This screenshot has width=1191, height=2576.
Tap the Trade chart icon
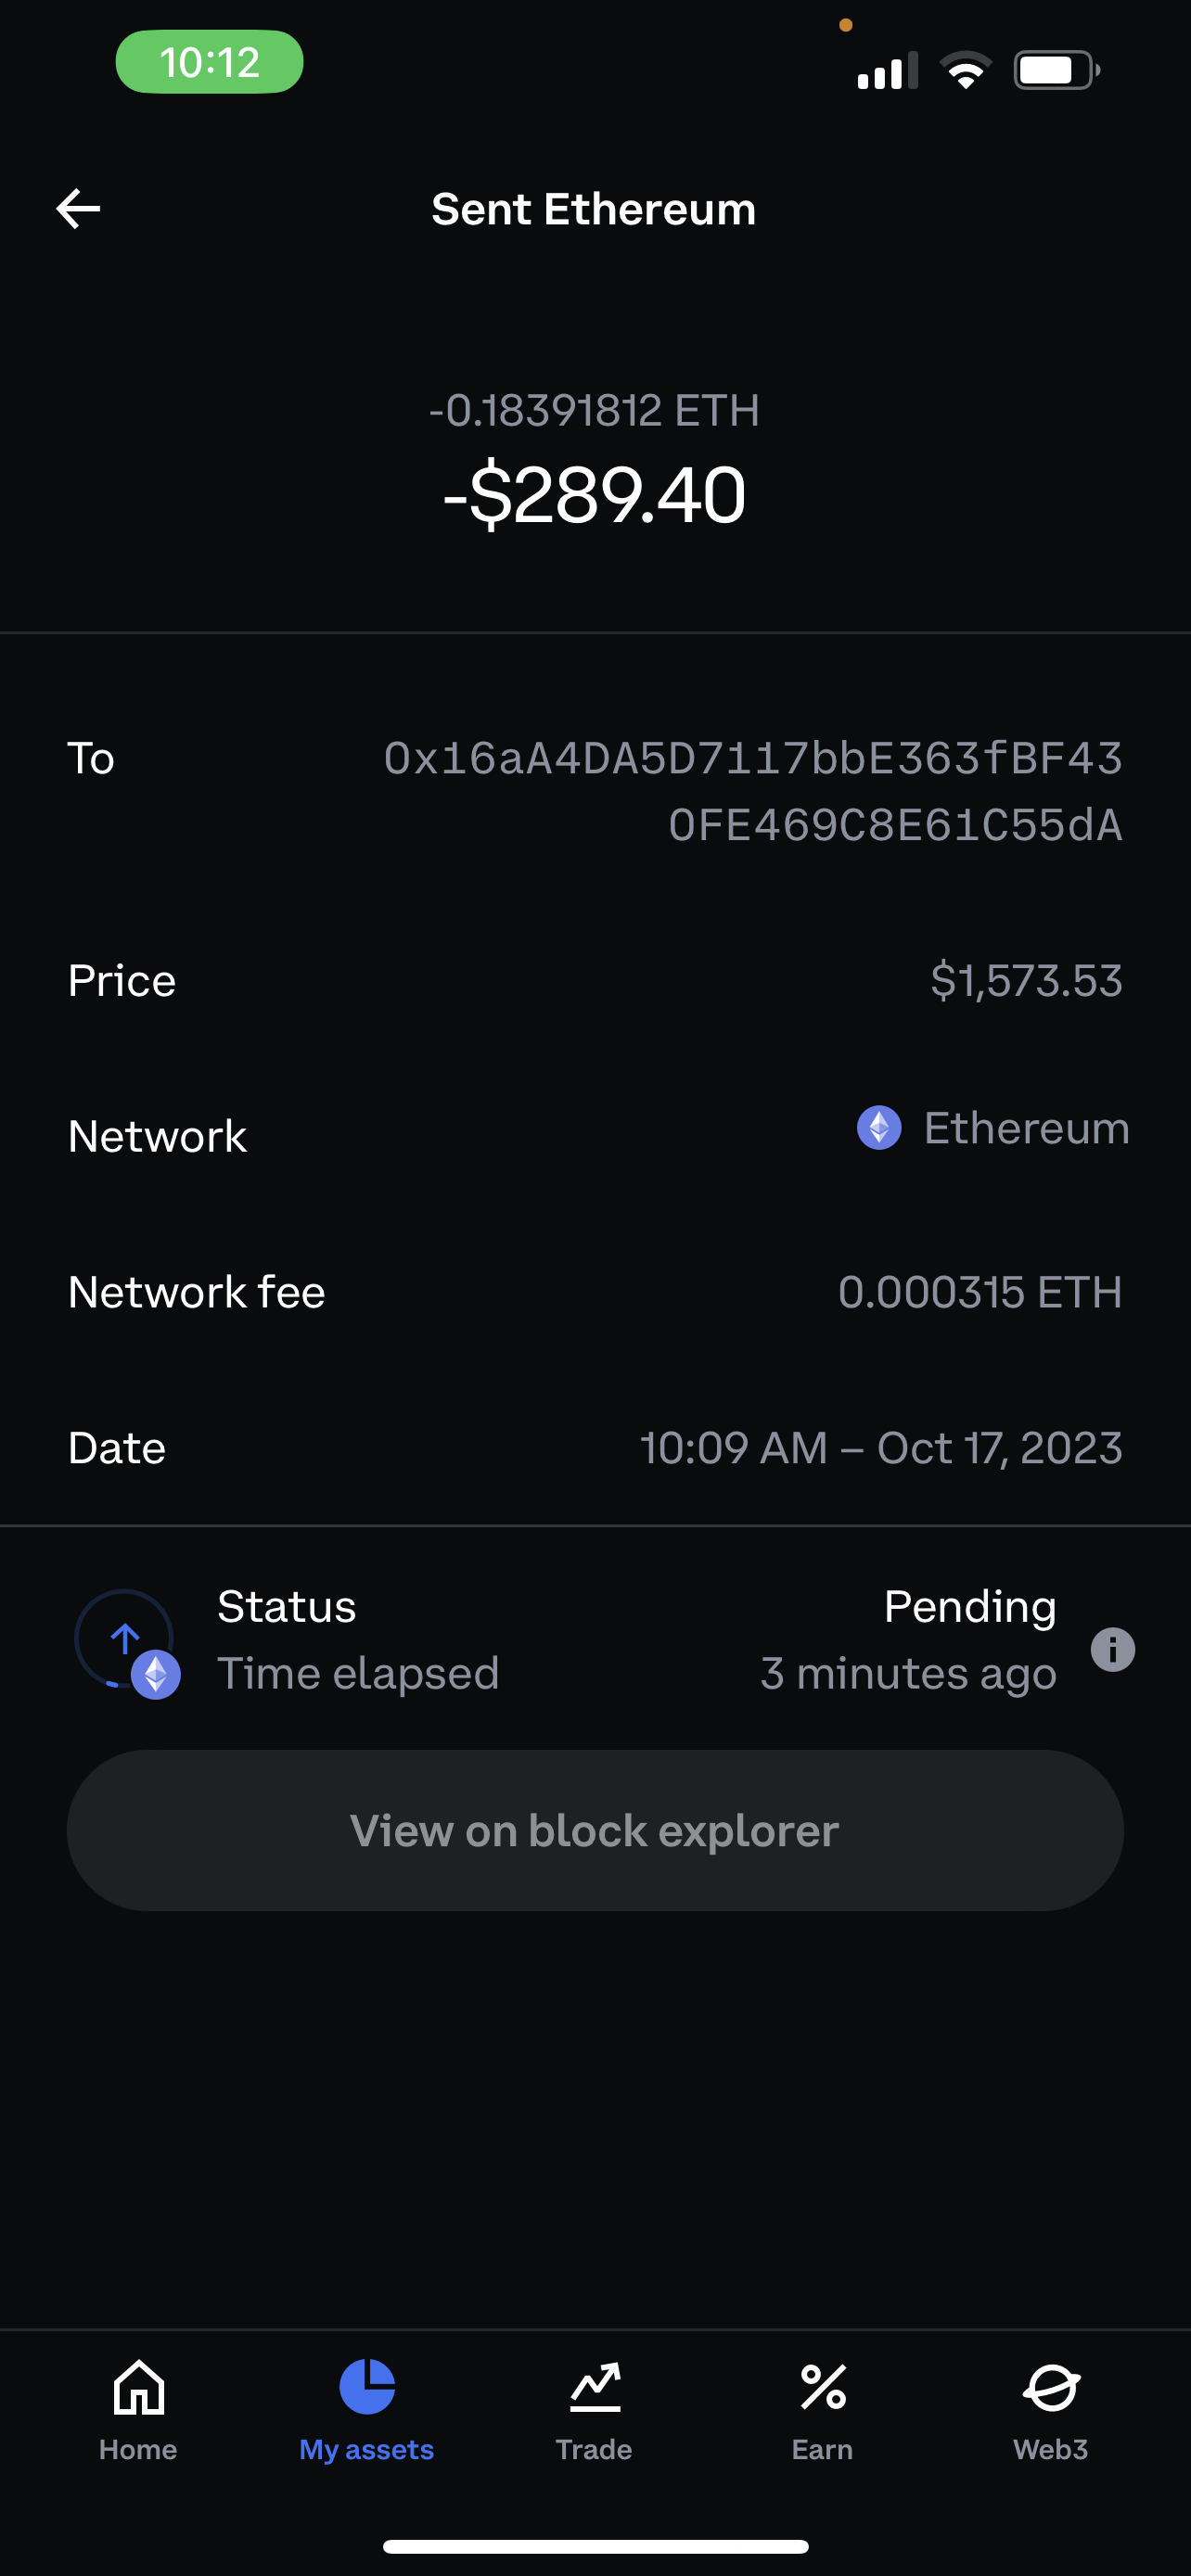pyautogui.click(x=595, y=2387)
